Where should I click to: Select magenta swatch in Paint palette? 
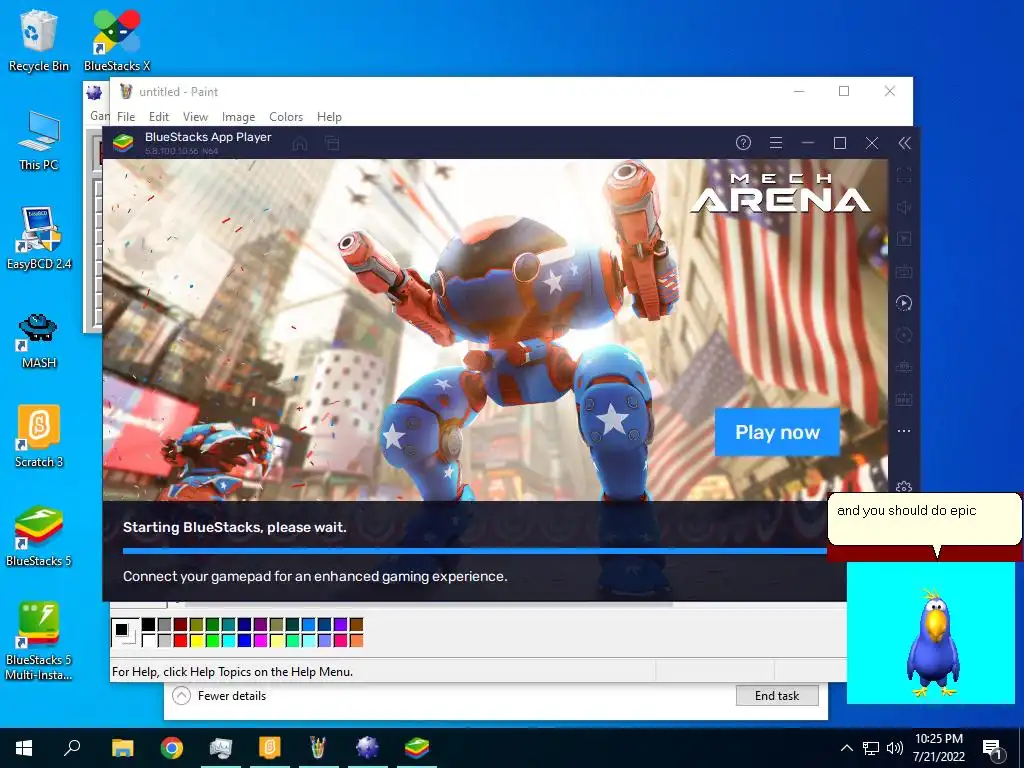click(x=261, y=641)
